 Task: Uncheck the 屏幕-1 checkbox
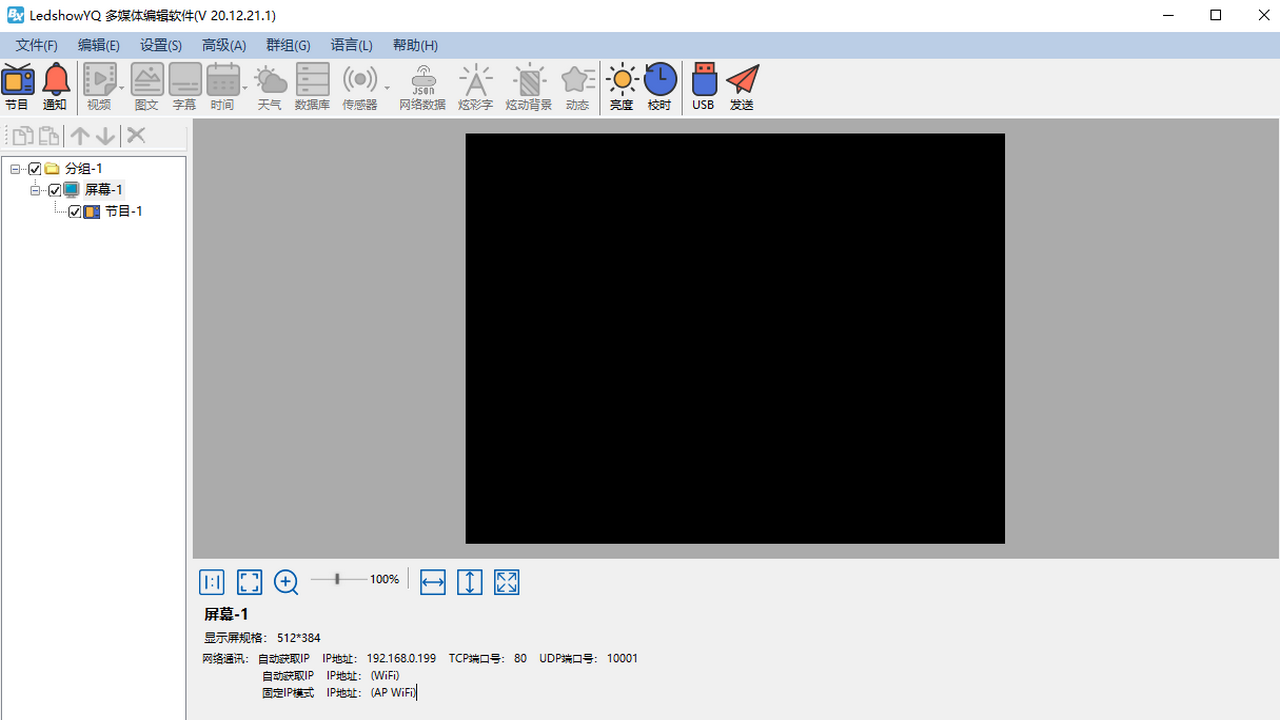pyautogui.click(x=55, y=190)
